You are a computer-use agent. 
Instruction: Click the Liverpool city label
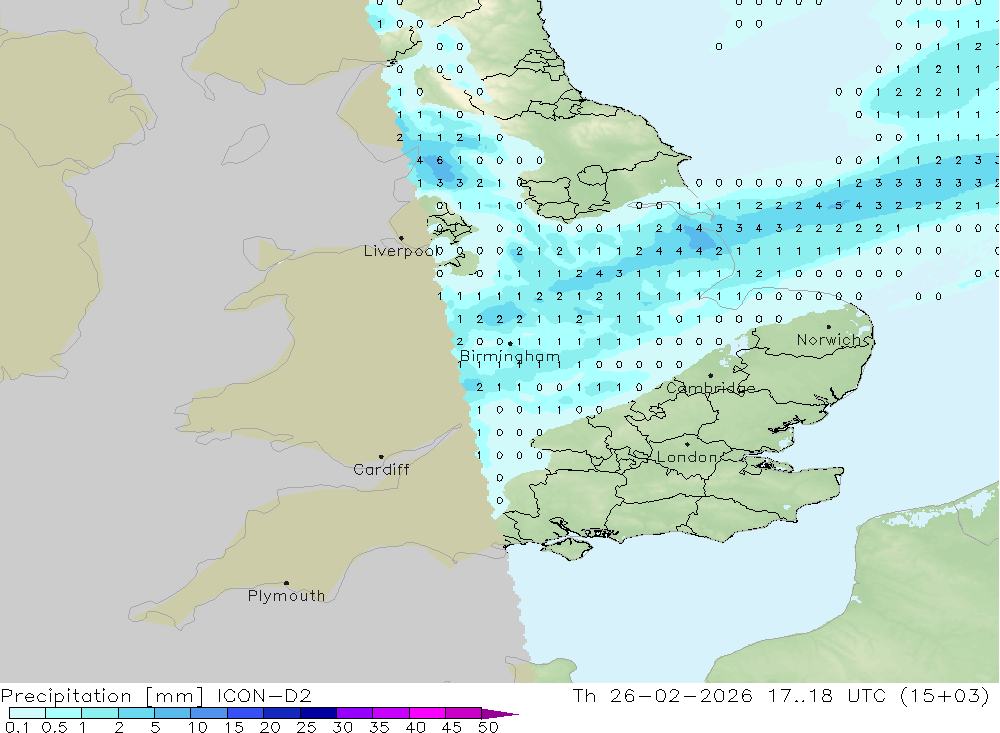[x=403, y=251]
